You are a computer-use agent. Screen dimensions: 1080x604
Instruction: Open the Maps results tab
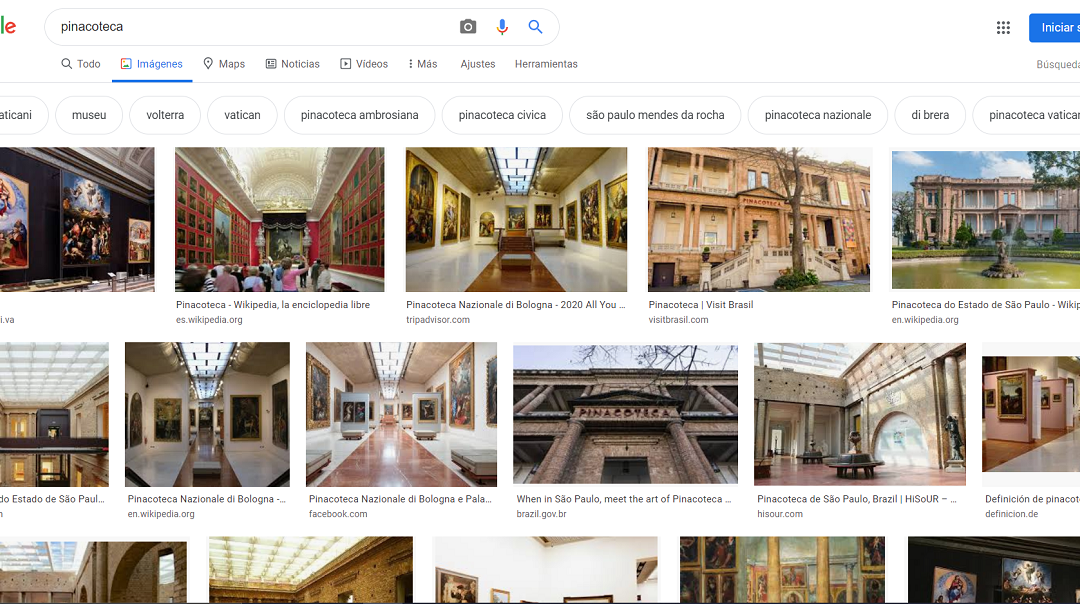(x=223, y=64)
